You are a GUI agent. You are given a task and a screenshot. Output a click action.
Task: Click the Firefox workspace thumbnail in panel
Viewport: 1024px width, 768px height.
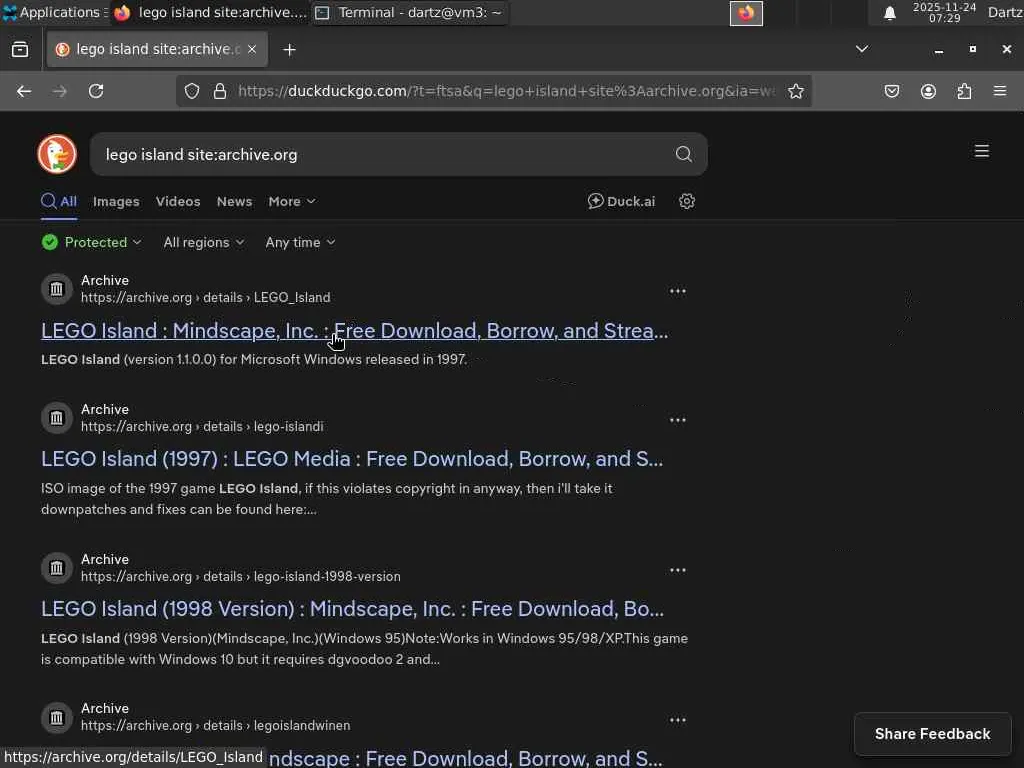746,13
